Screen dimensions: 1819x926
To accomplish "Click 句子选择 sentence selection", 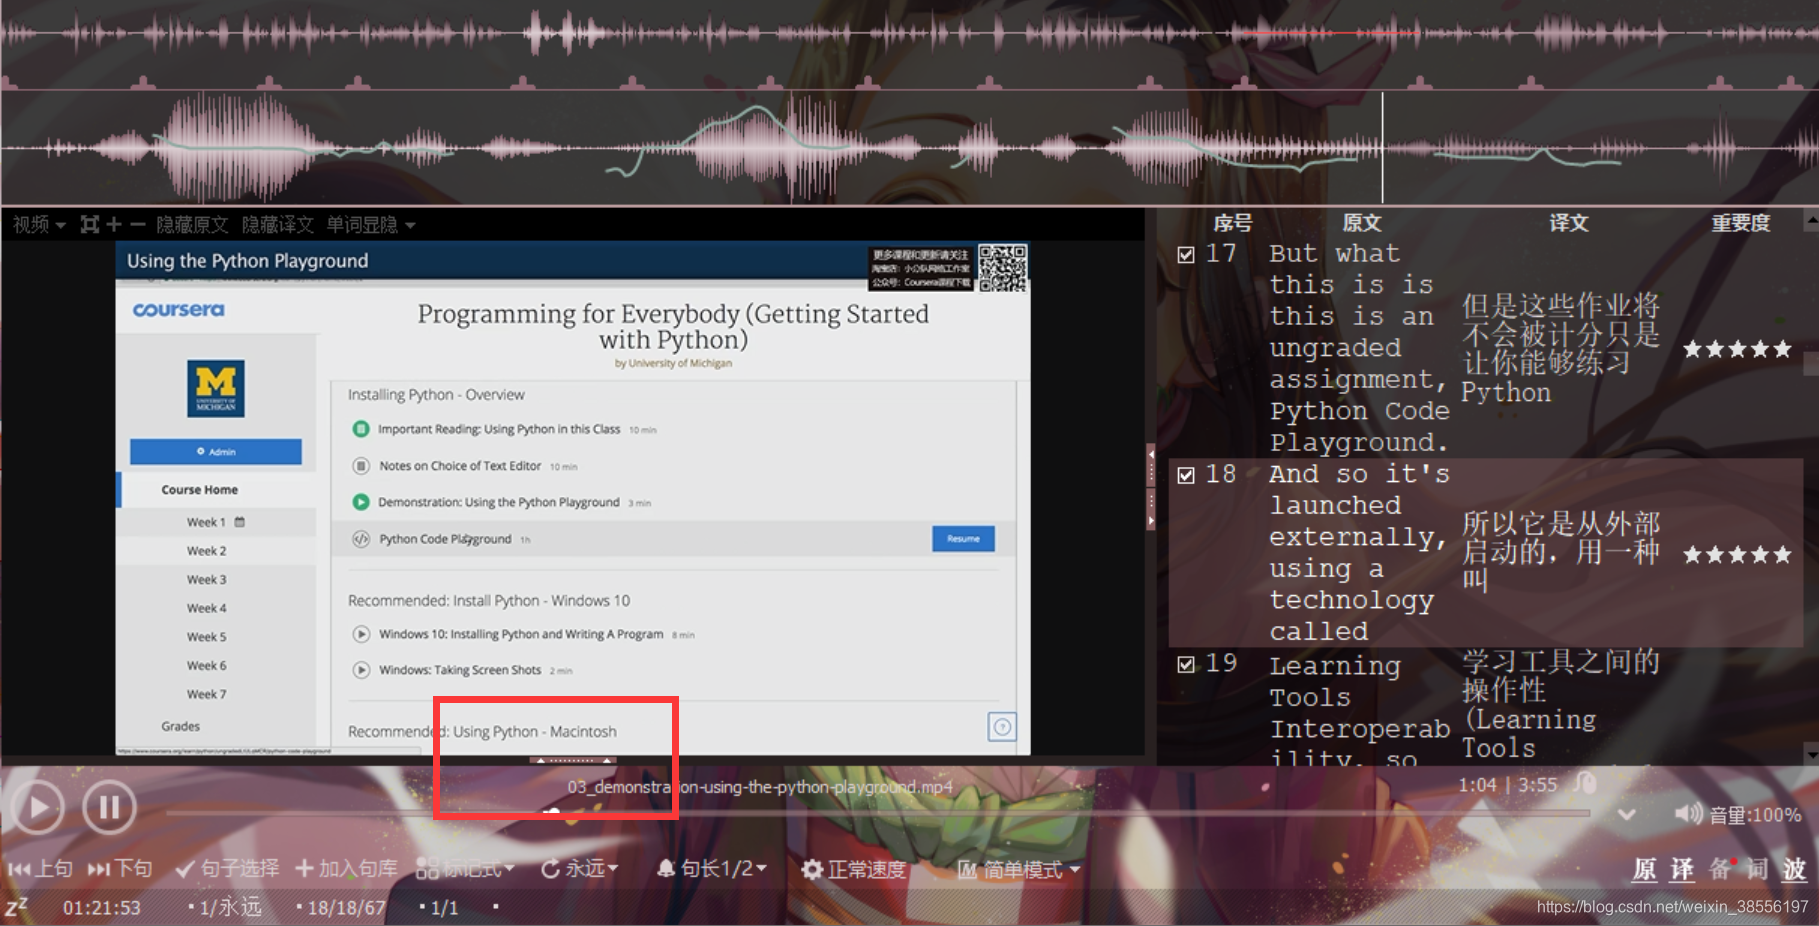I will tap(228, 869).
